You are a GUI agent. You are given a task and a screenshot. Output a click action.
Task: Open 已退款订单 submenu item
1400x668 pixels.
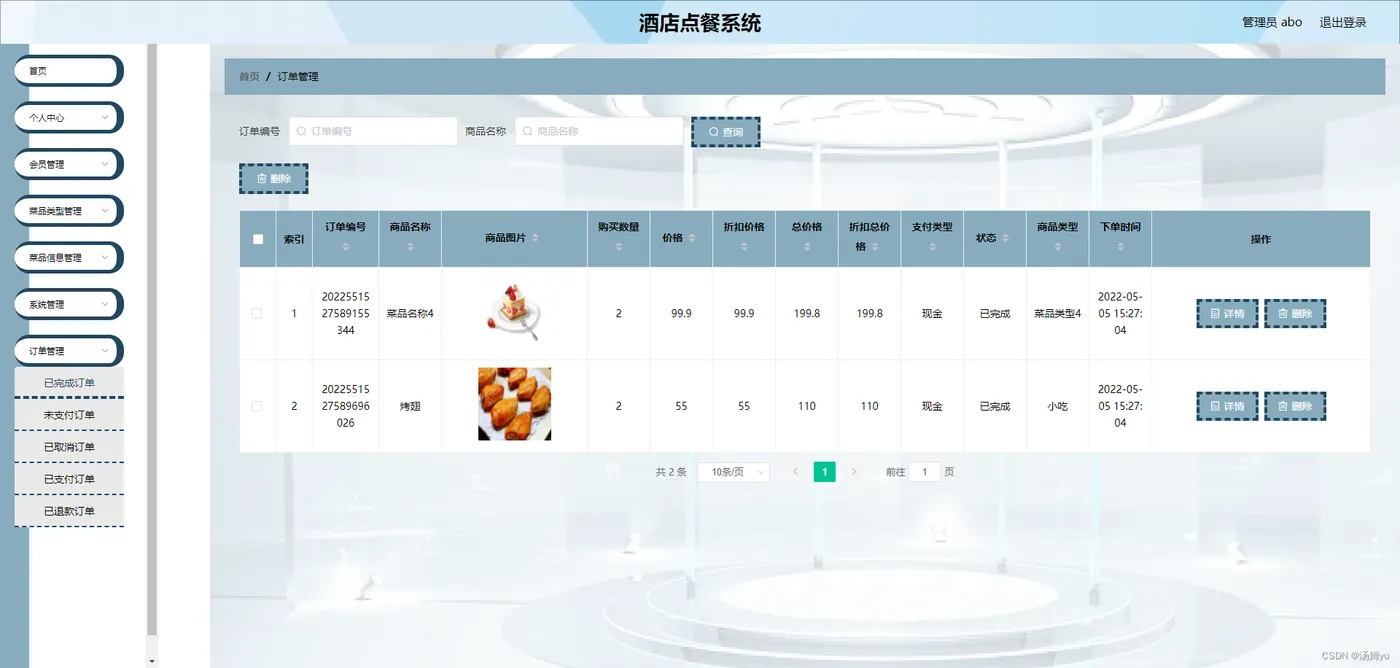69,511
